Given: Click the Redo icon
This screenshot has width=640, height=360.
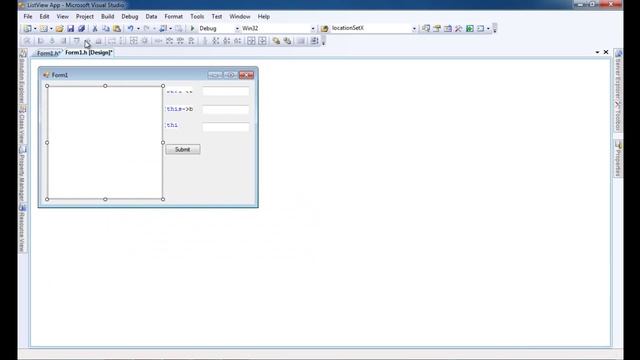Looking at the screenshot, I should point(147,29).
